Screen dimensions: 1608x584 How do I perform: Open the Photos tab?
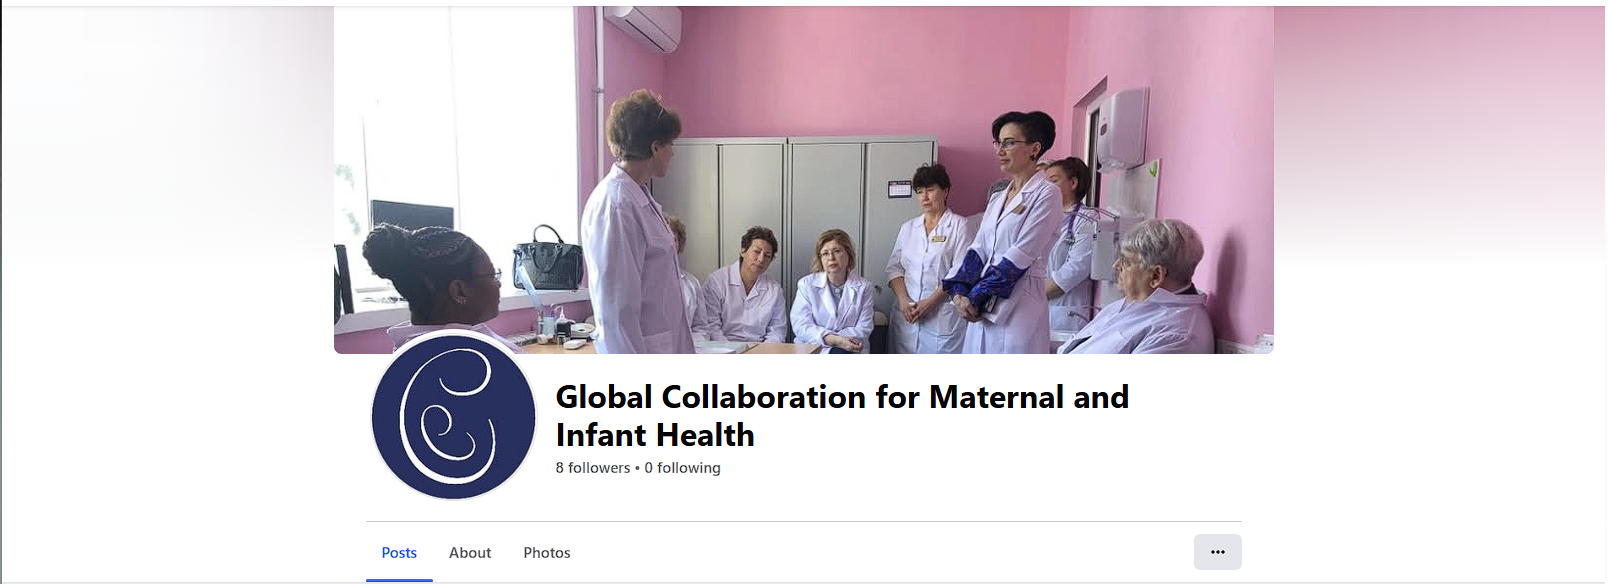(547, 553)
